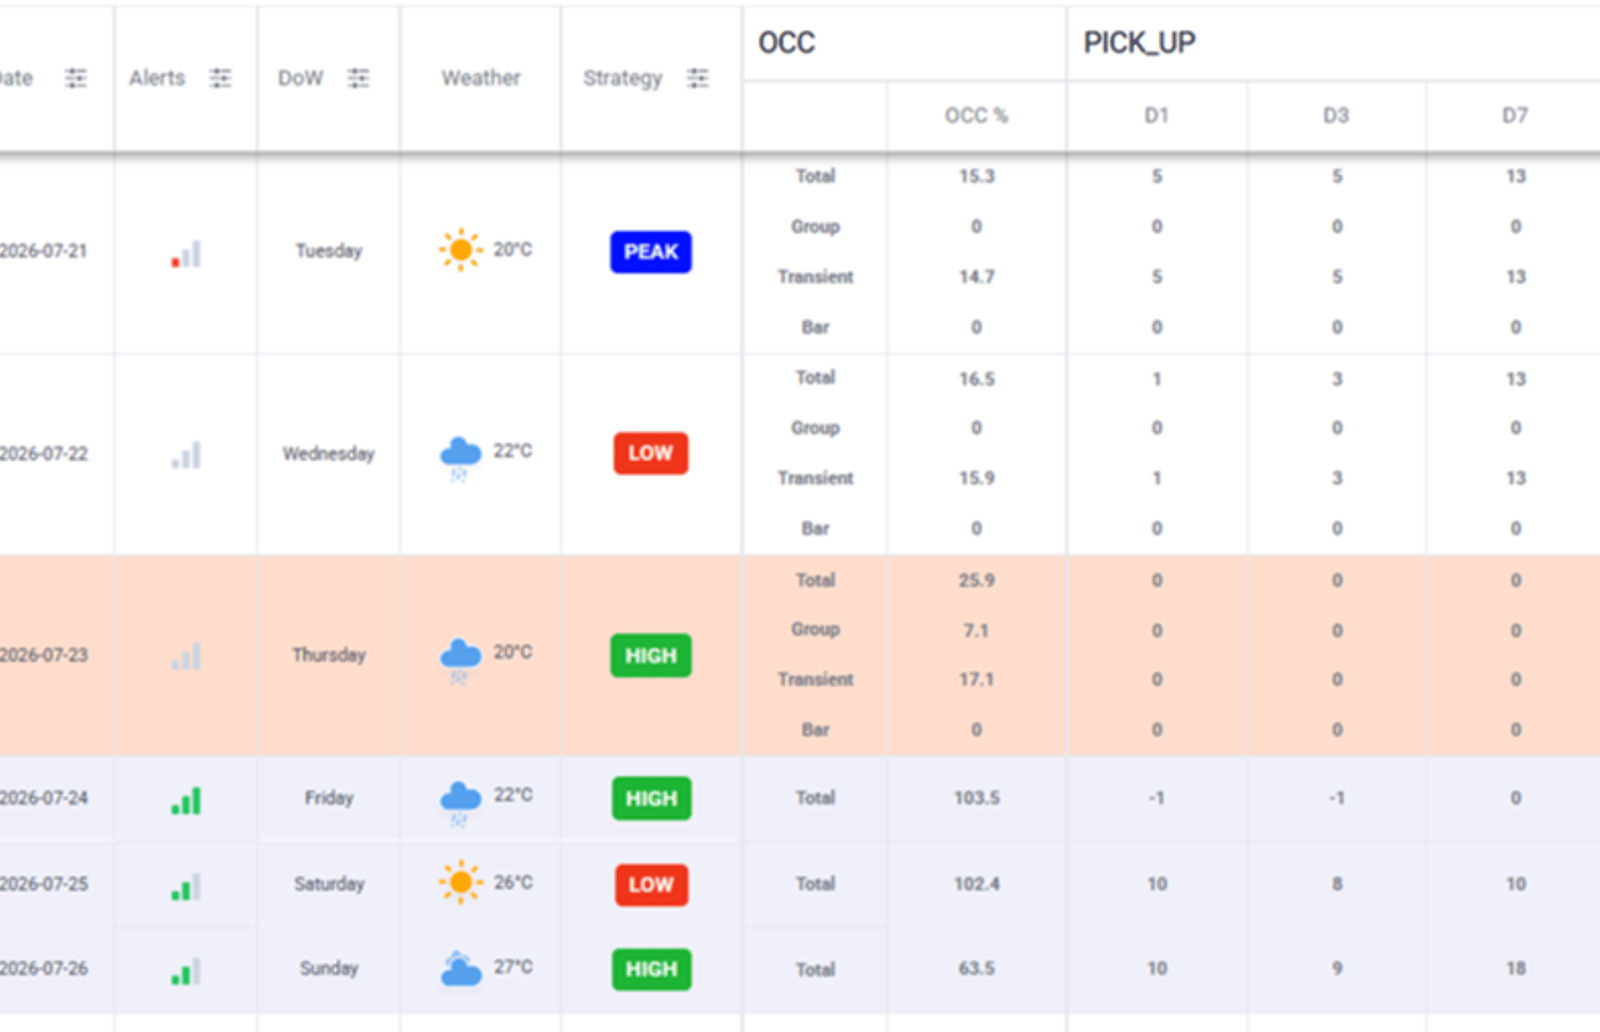Click the OCC group header
This screenshot has height=1032, width=1600.
tap(787, 43)
